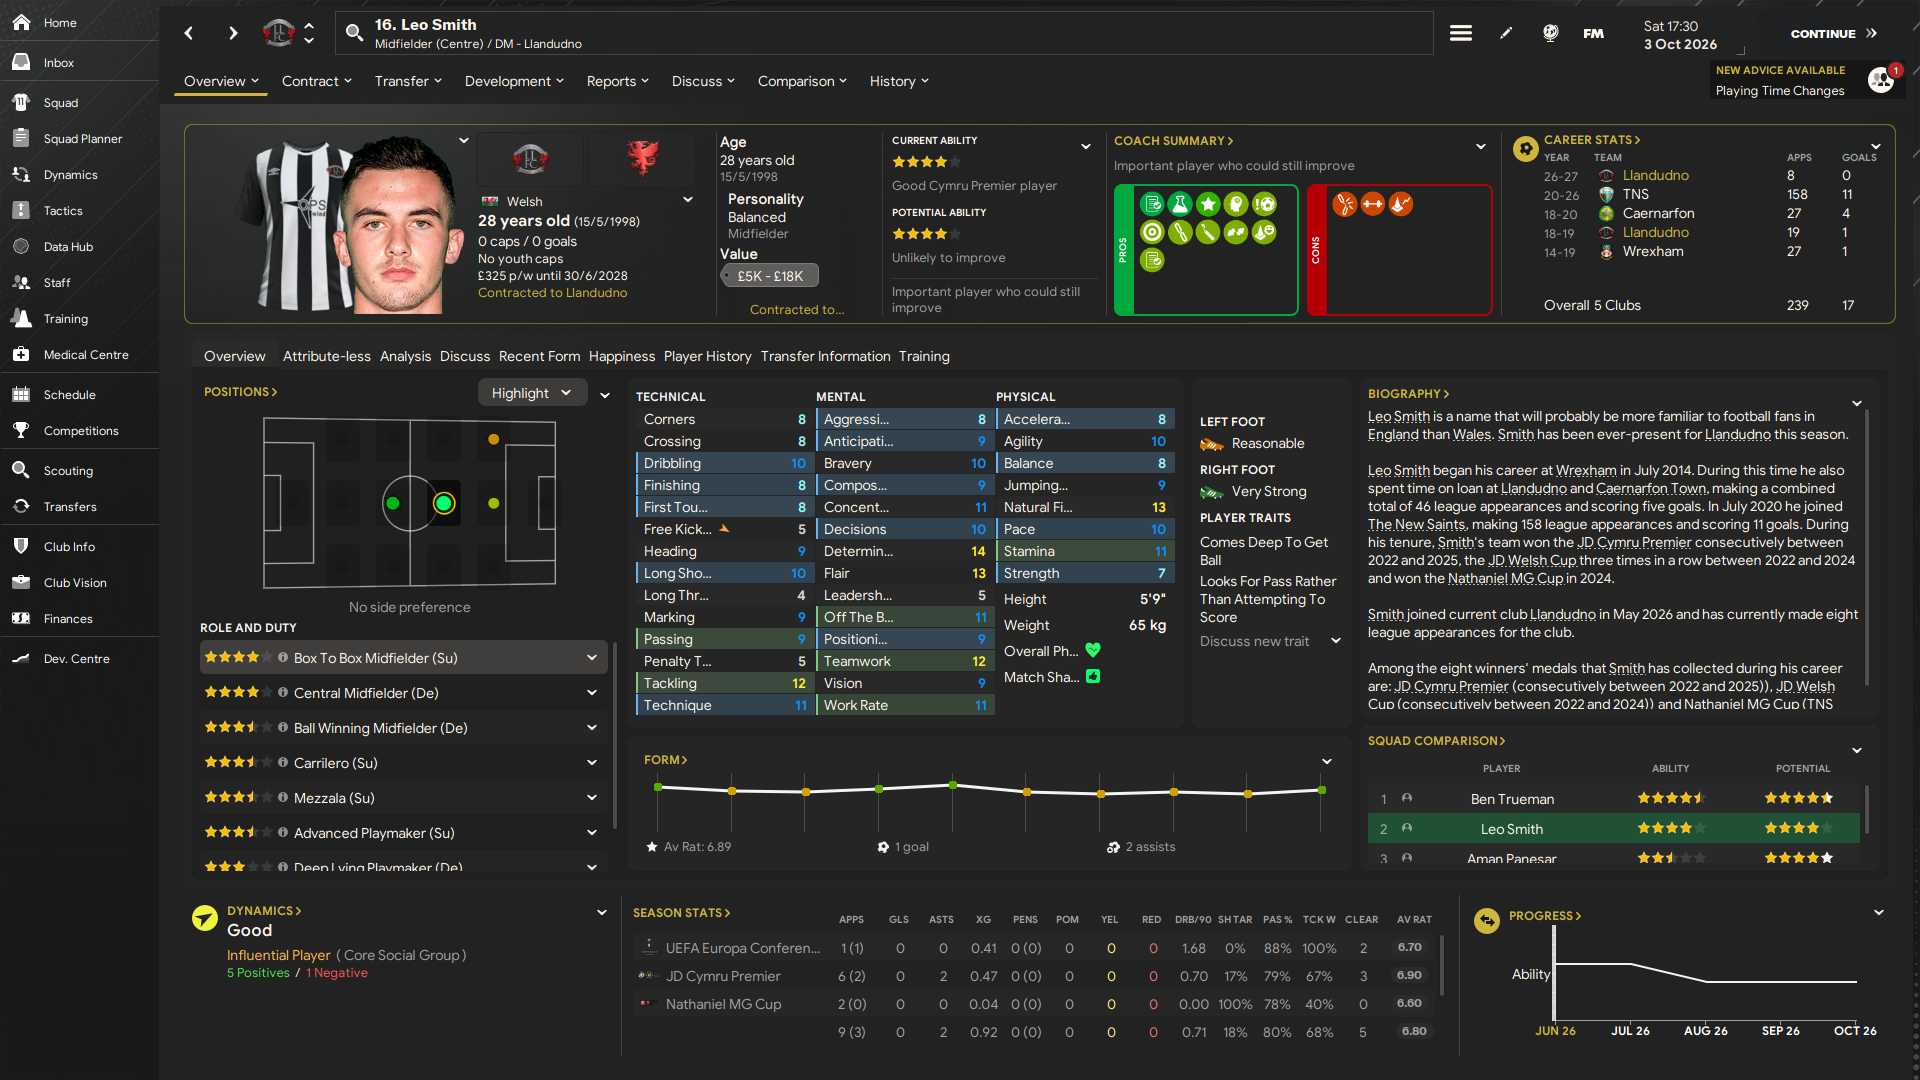Open the Development menu
This screenshot has height=1080, width=1920.
pos(514,81)
